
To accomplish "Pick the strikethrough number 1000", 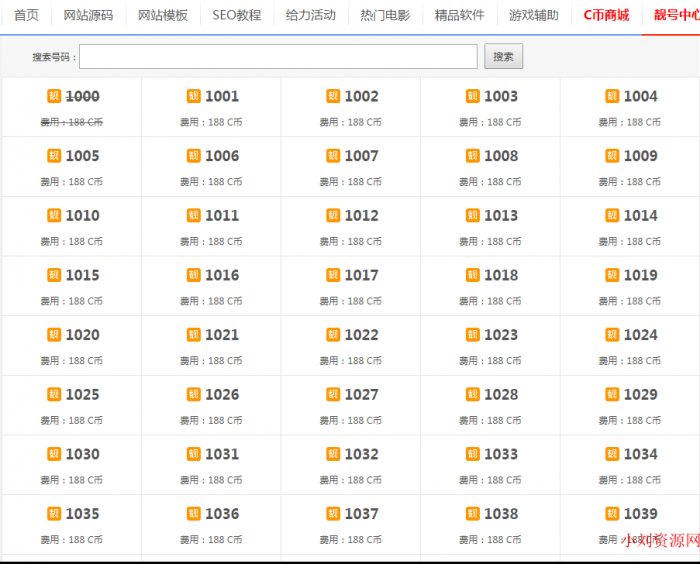I will coord(82,96).
